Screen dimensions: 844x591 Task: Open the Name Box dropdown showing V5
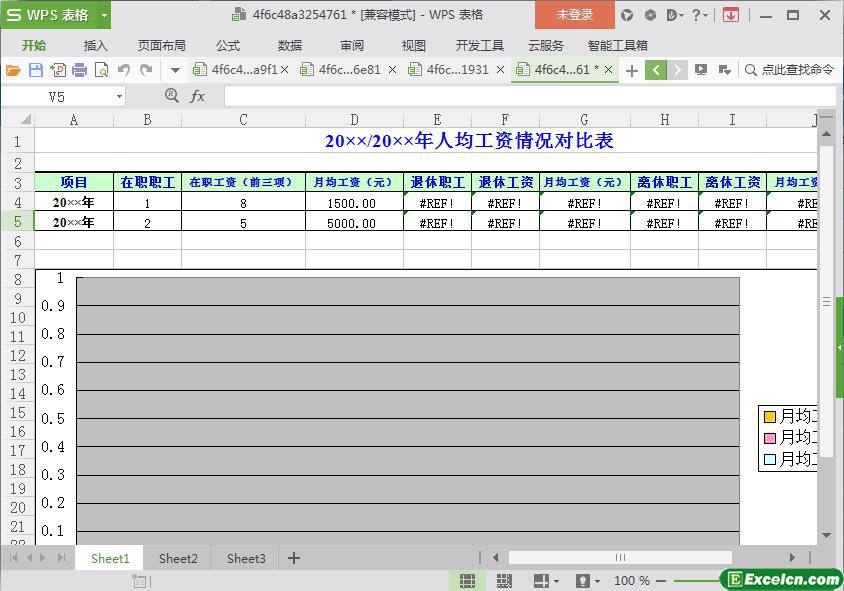point(119,97)
